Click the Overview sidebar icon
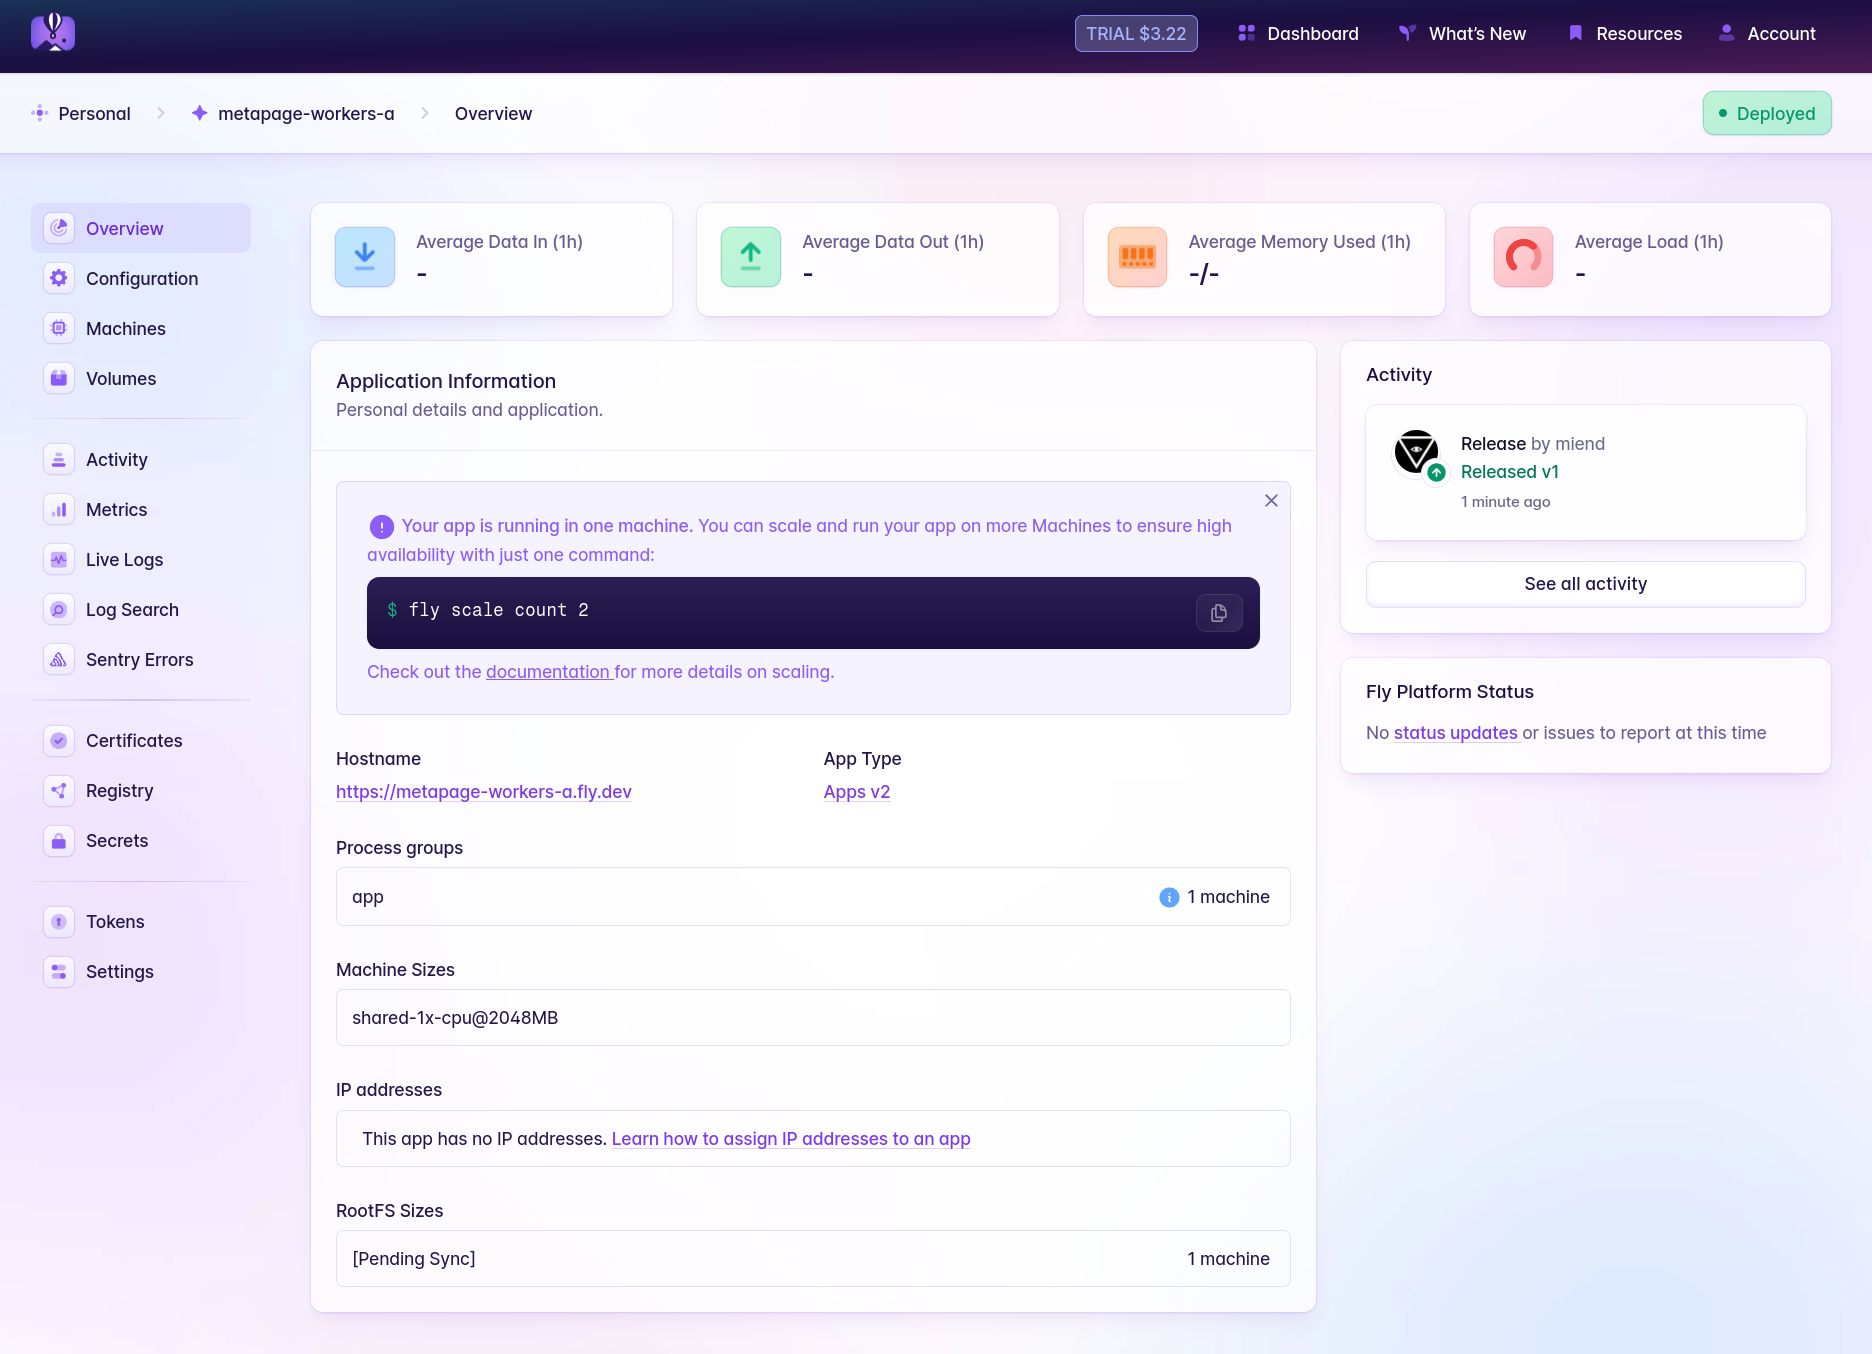 click(x=59, y=228)
